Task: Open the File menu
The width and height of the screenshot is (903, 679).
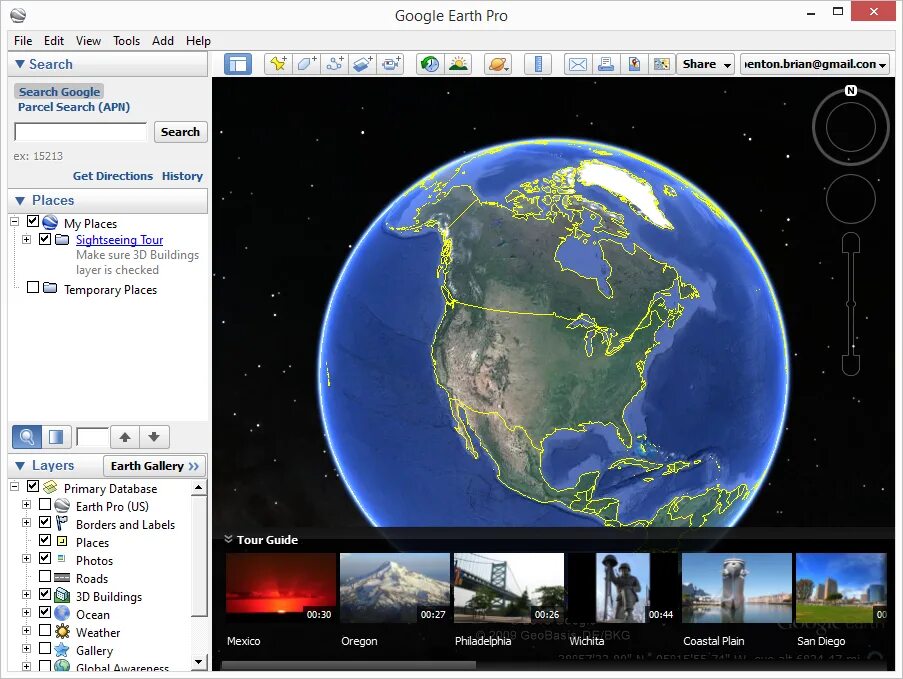Action: 23,41
